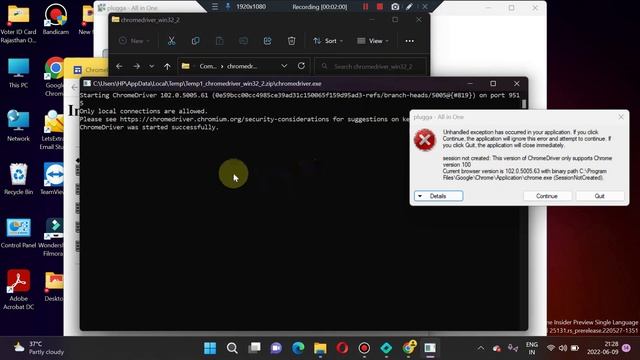
Task: Open the weather widget showing 37°C
Action: coord(39,348)
